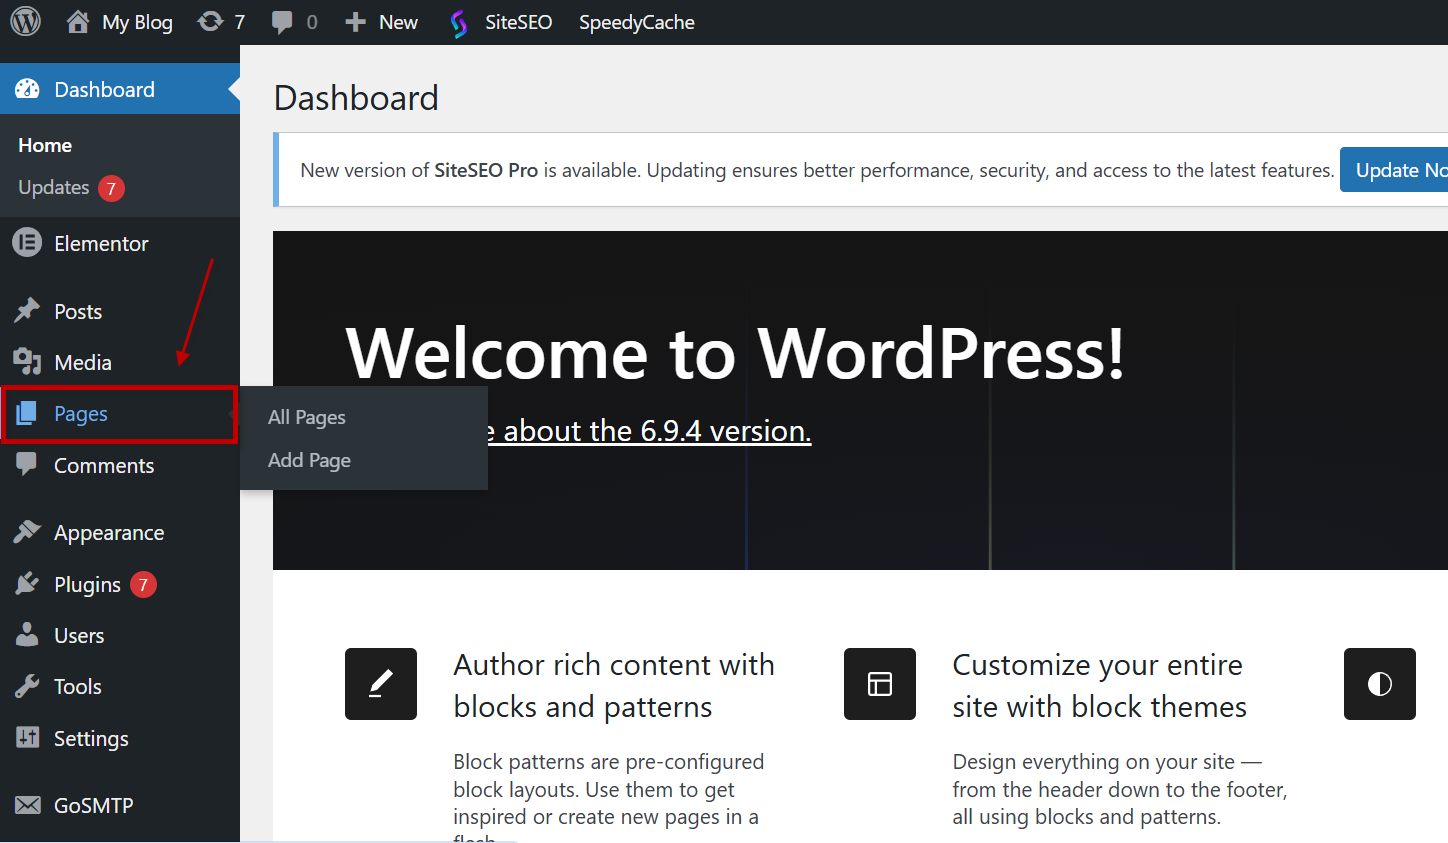Click the Media library icon

pyautogui.click(x=27, y=362)
